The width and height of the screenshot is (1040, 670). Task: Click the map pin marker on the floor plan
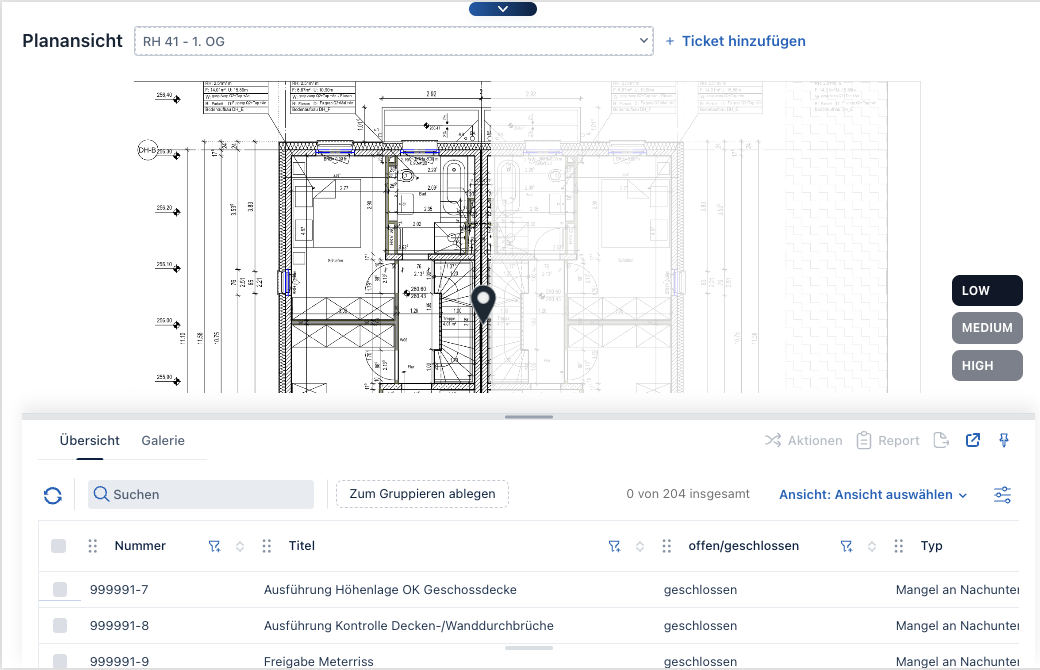(x=484, y=304)
